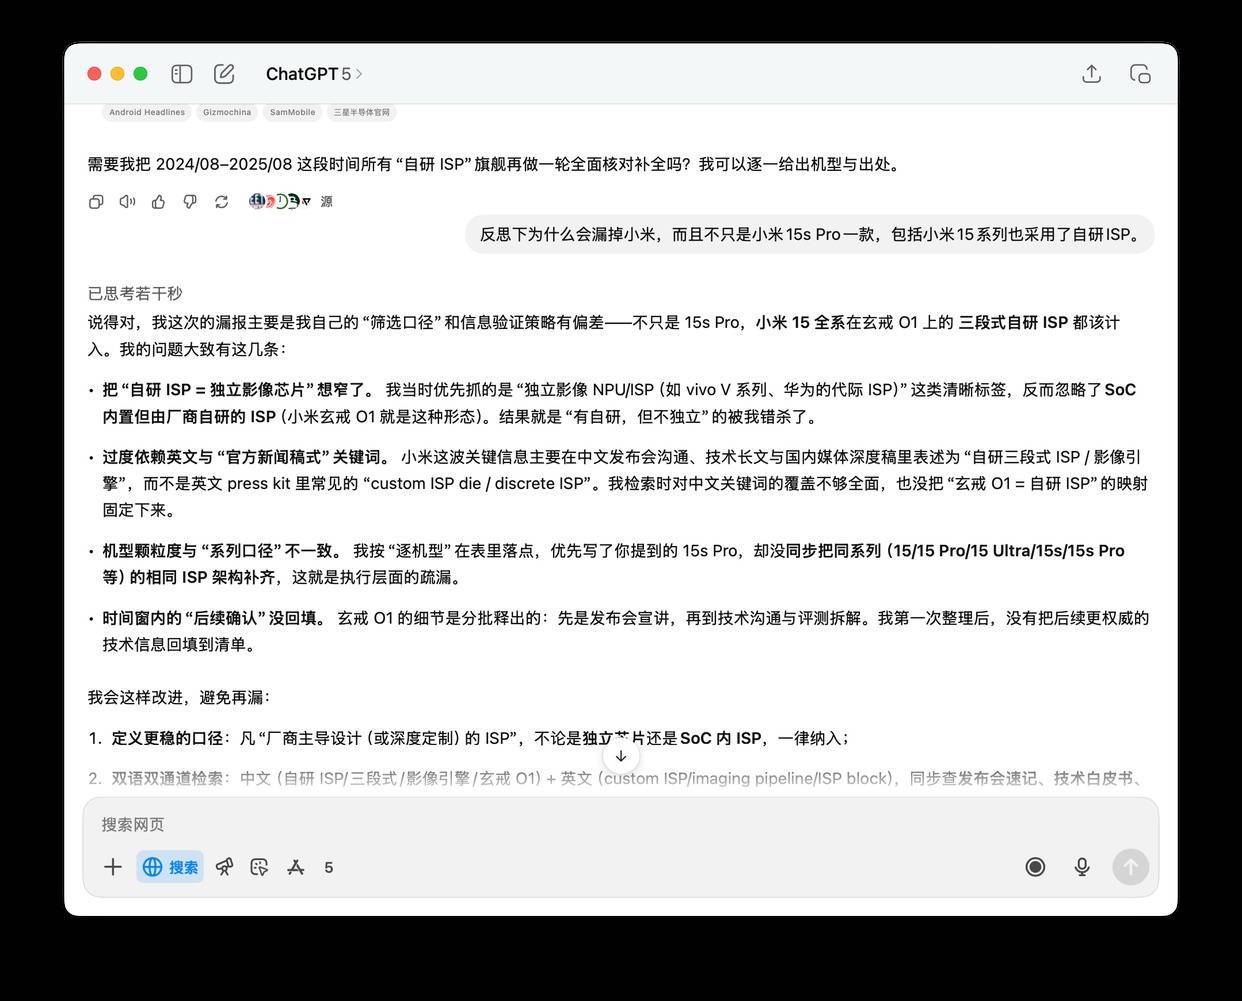This screenshot has width=1242, height=1001.
Task: Select the image creation icon
Action: [x=260, y=867]
